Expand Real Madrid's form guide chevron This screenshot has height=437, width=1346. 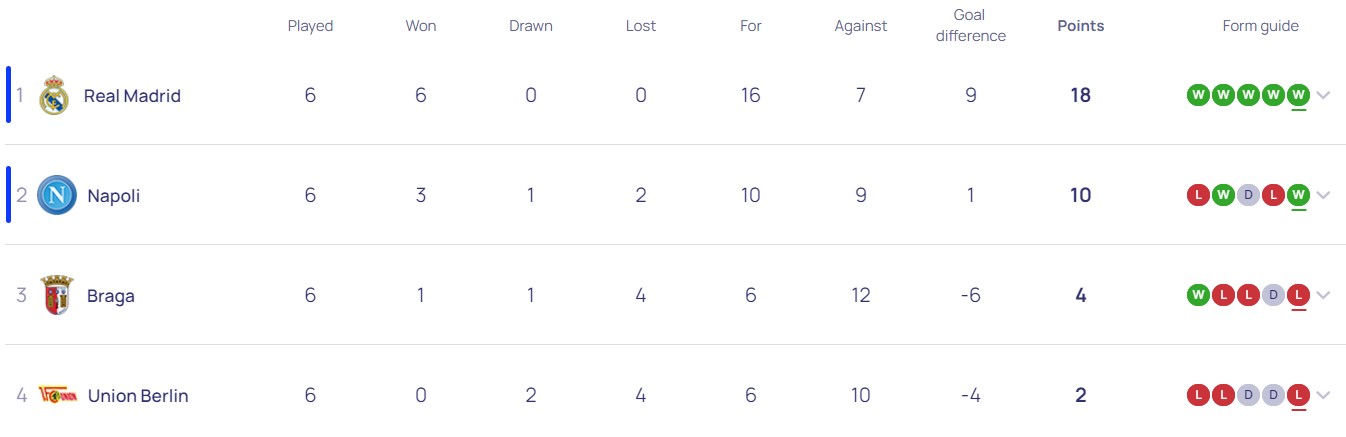point(1324,96)
